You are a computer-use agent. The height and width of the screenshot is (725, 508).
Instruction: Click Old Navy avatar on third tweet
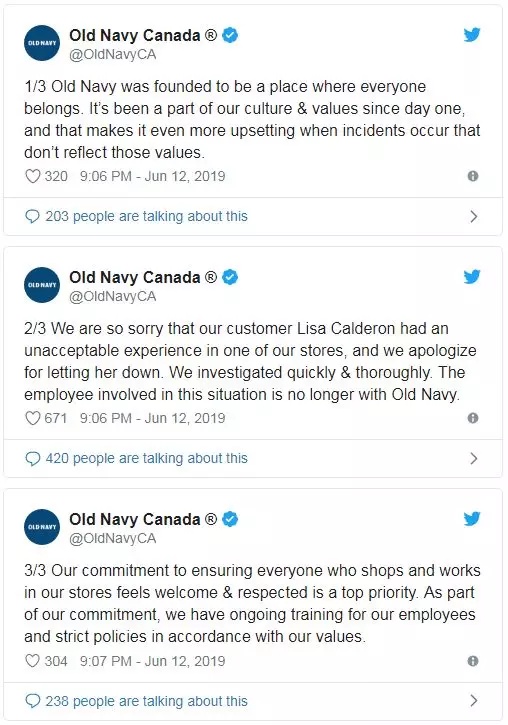pyautogui.click(x=42, y=527)
